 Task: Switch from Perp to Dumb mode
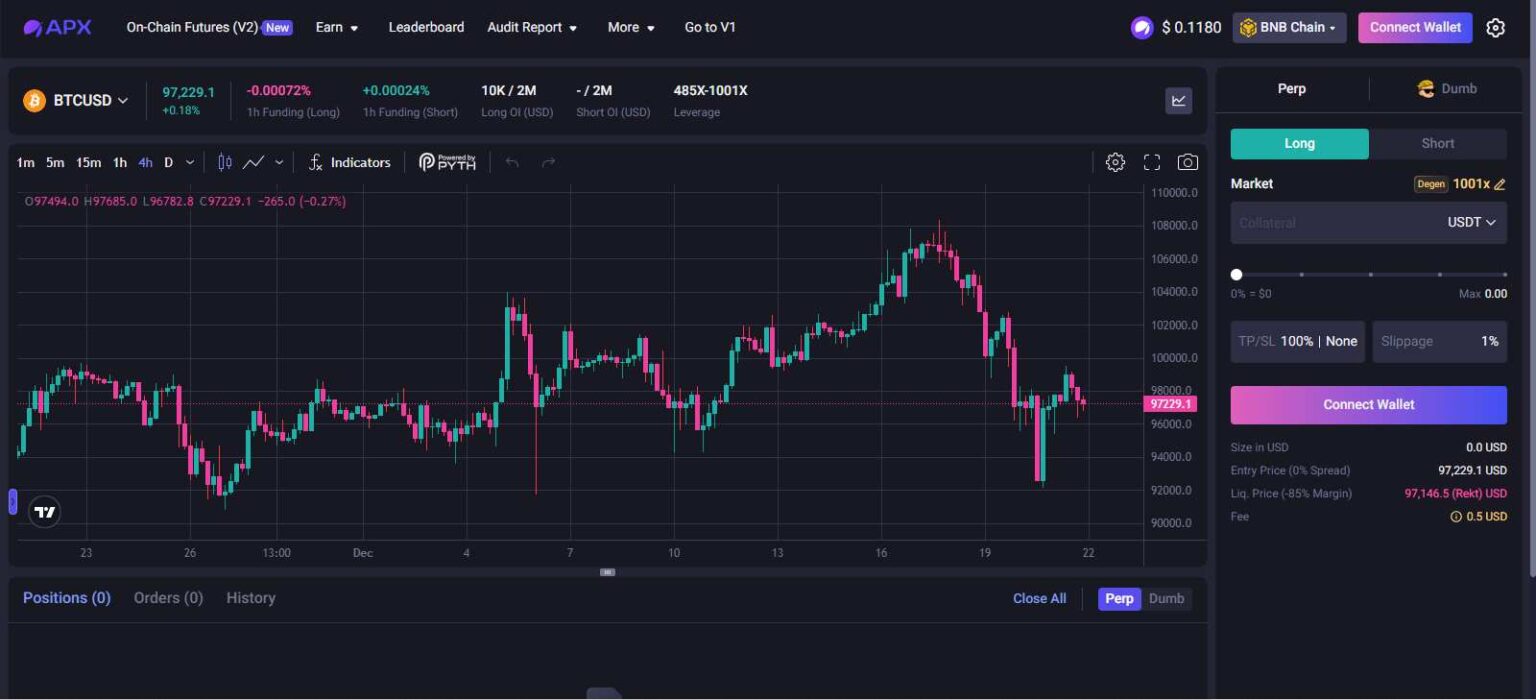tap(1447, 88)
